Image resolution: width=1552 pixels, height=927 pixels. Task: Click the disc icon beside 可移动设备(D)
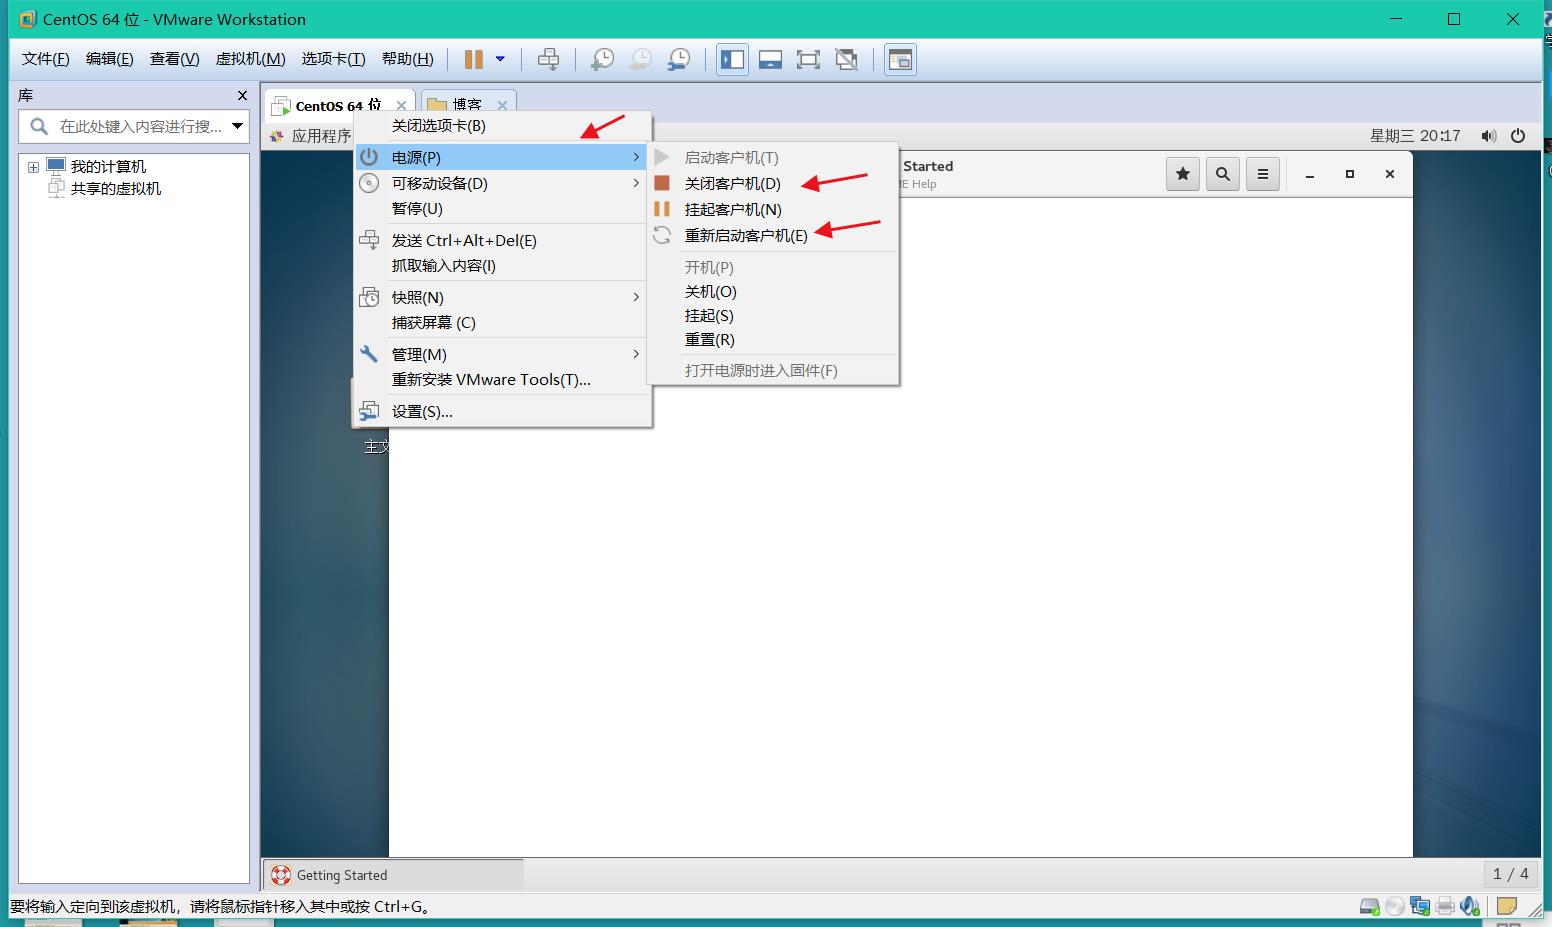pyautogui.click(x=369, y=183)
